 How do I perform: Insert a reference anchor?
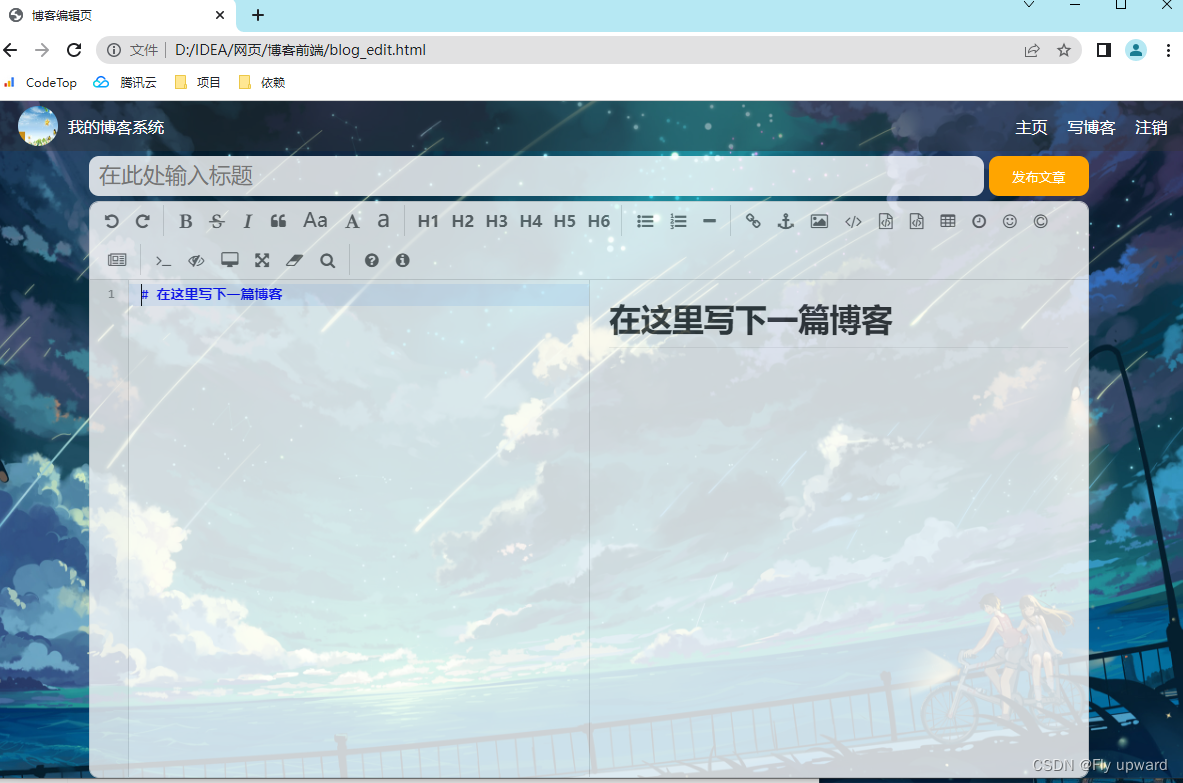[x=785, y=221]
